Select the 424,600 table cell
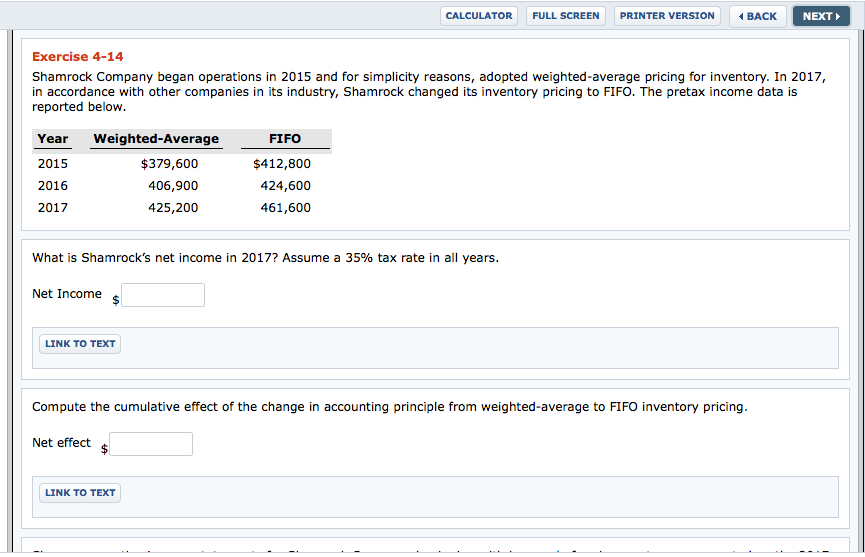The height and width of the screenshot is (557, 865). pos(286,186)
